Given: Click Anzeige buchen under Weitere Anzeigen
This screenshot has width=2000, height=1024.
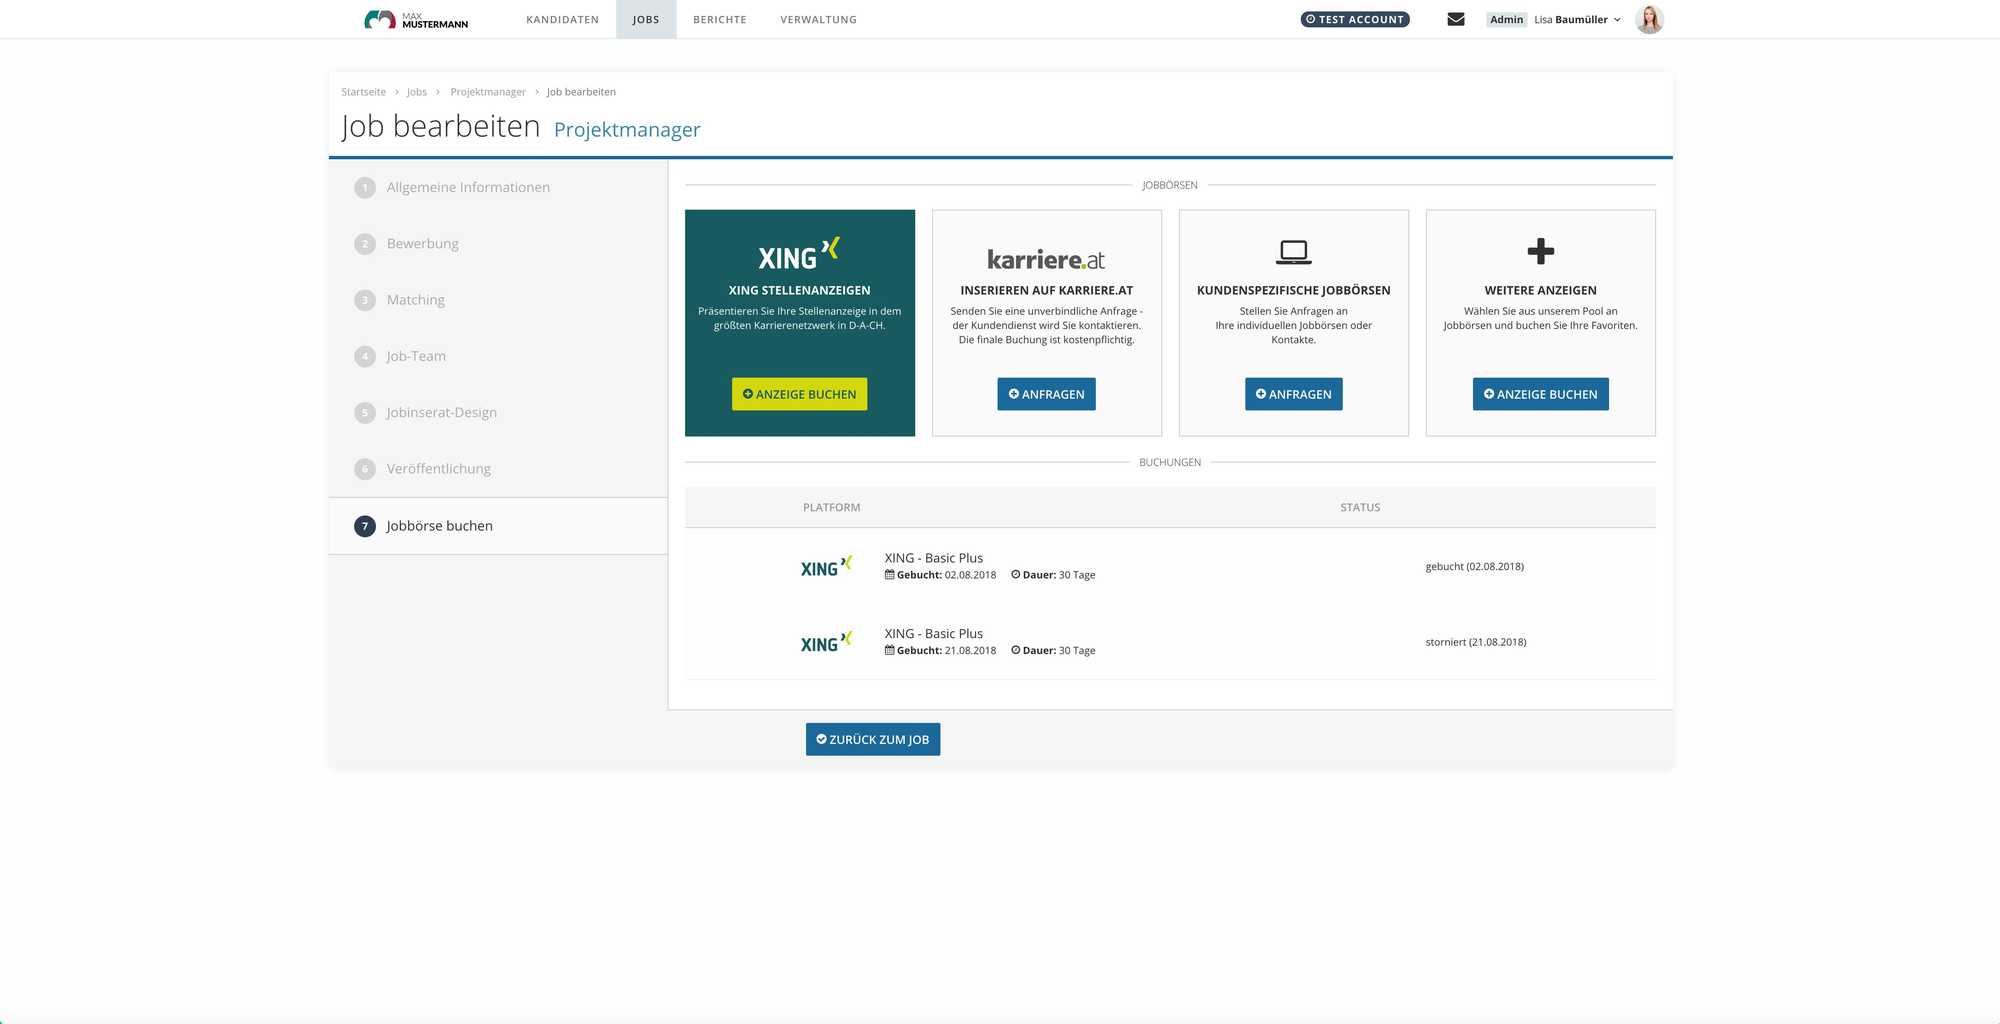Looking at the screenshot, I should [x=1540, y=394].
